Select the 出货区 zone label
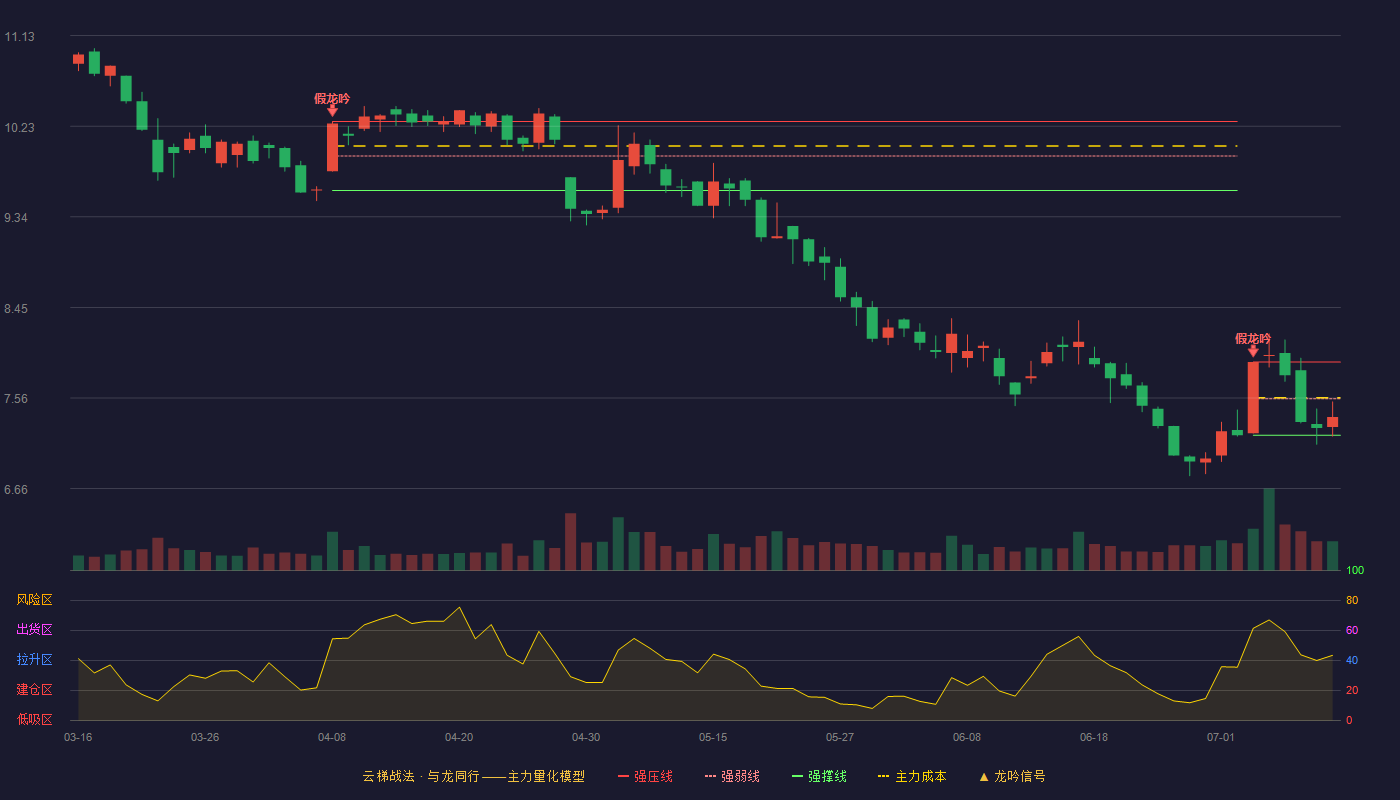Image resolution: width=1400 pixels, height=800 pixels. [34, 630]
